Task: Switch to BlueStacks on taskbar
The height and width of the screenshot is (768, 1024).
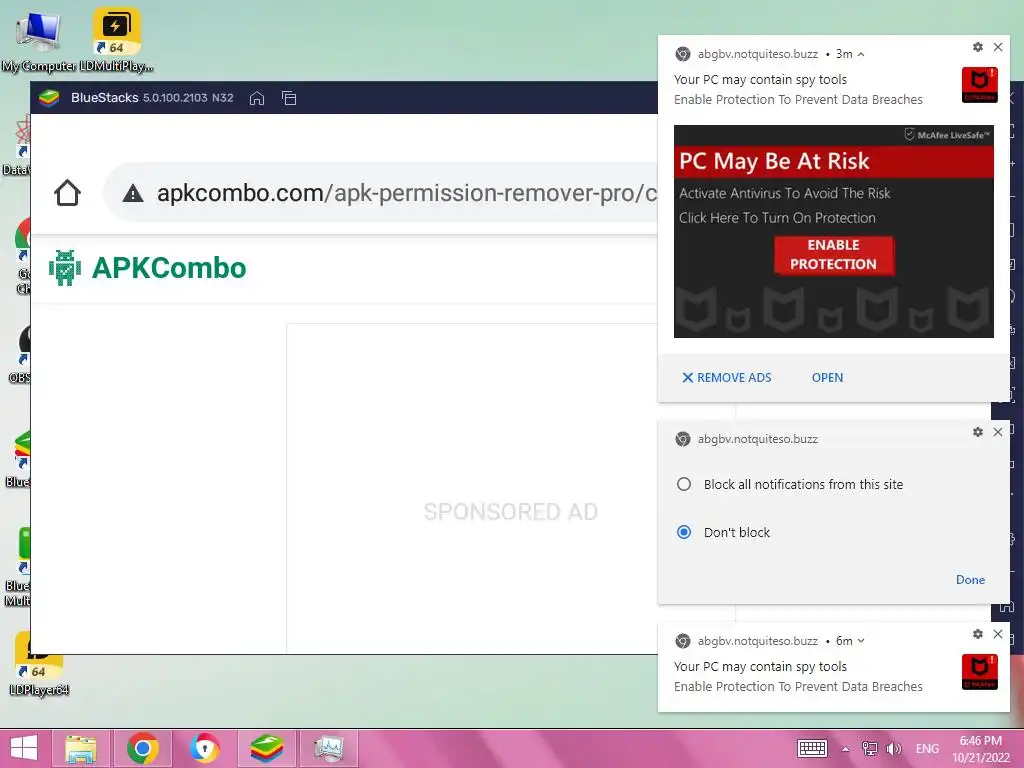Action: [x=266, y=748]
